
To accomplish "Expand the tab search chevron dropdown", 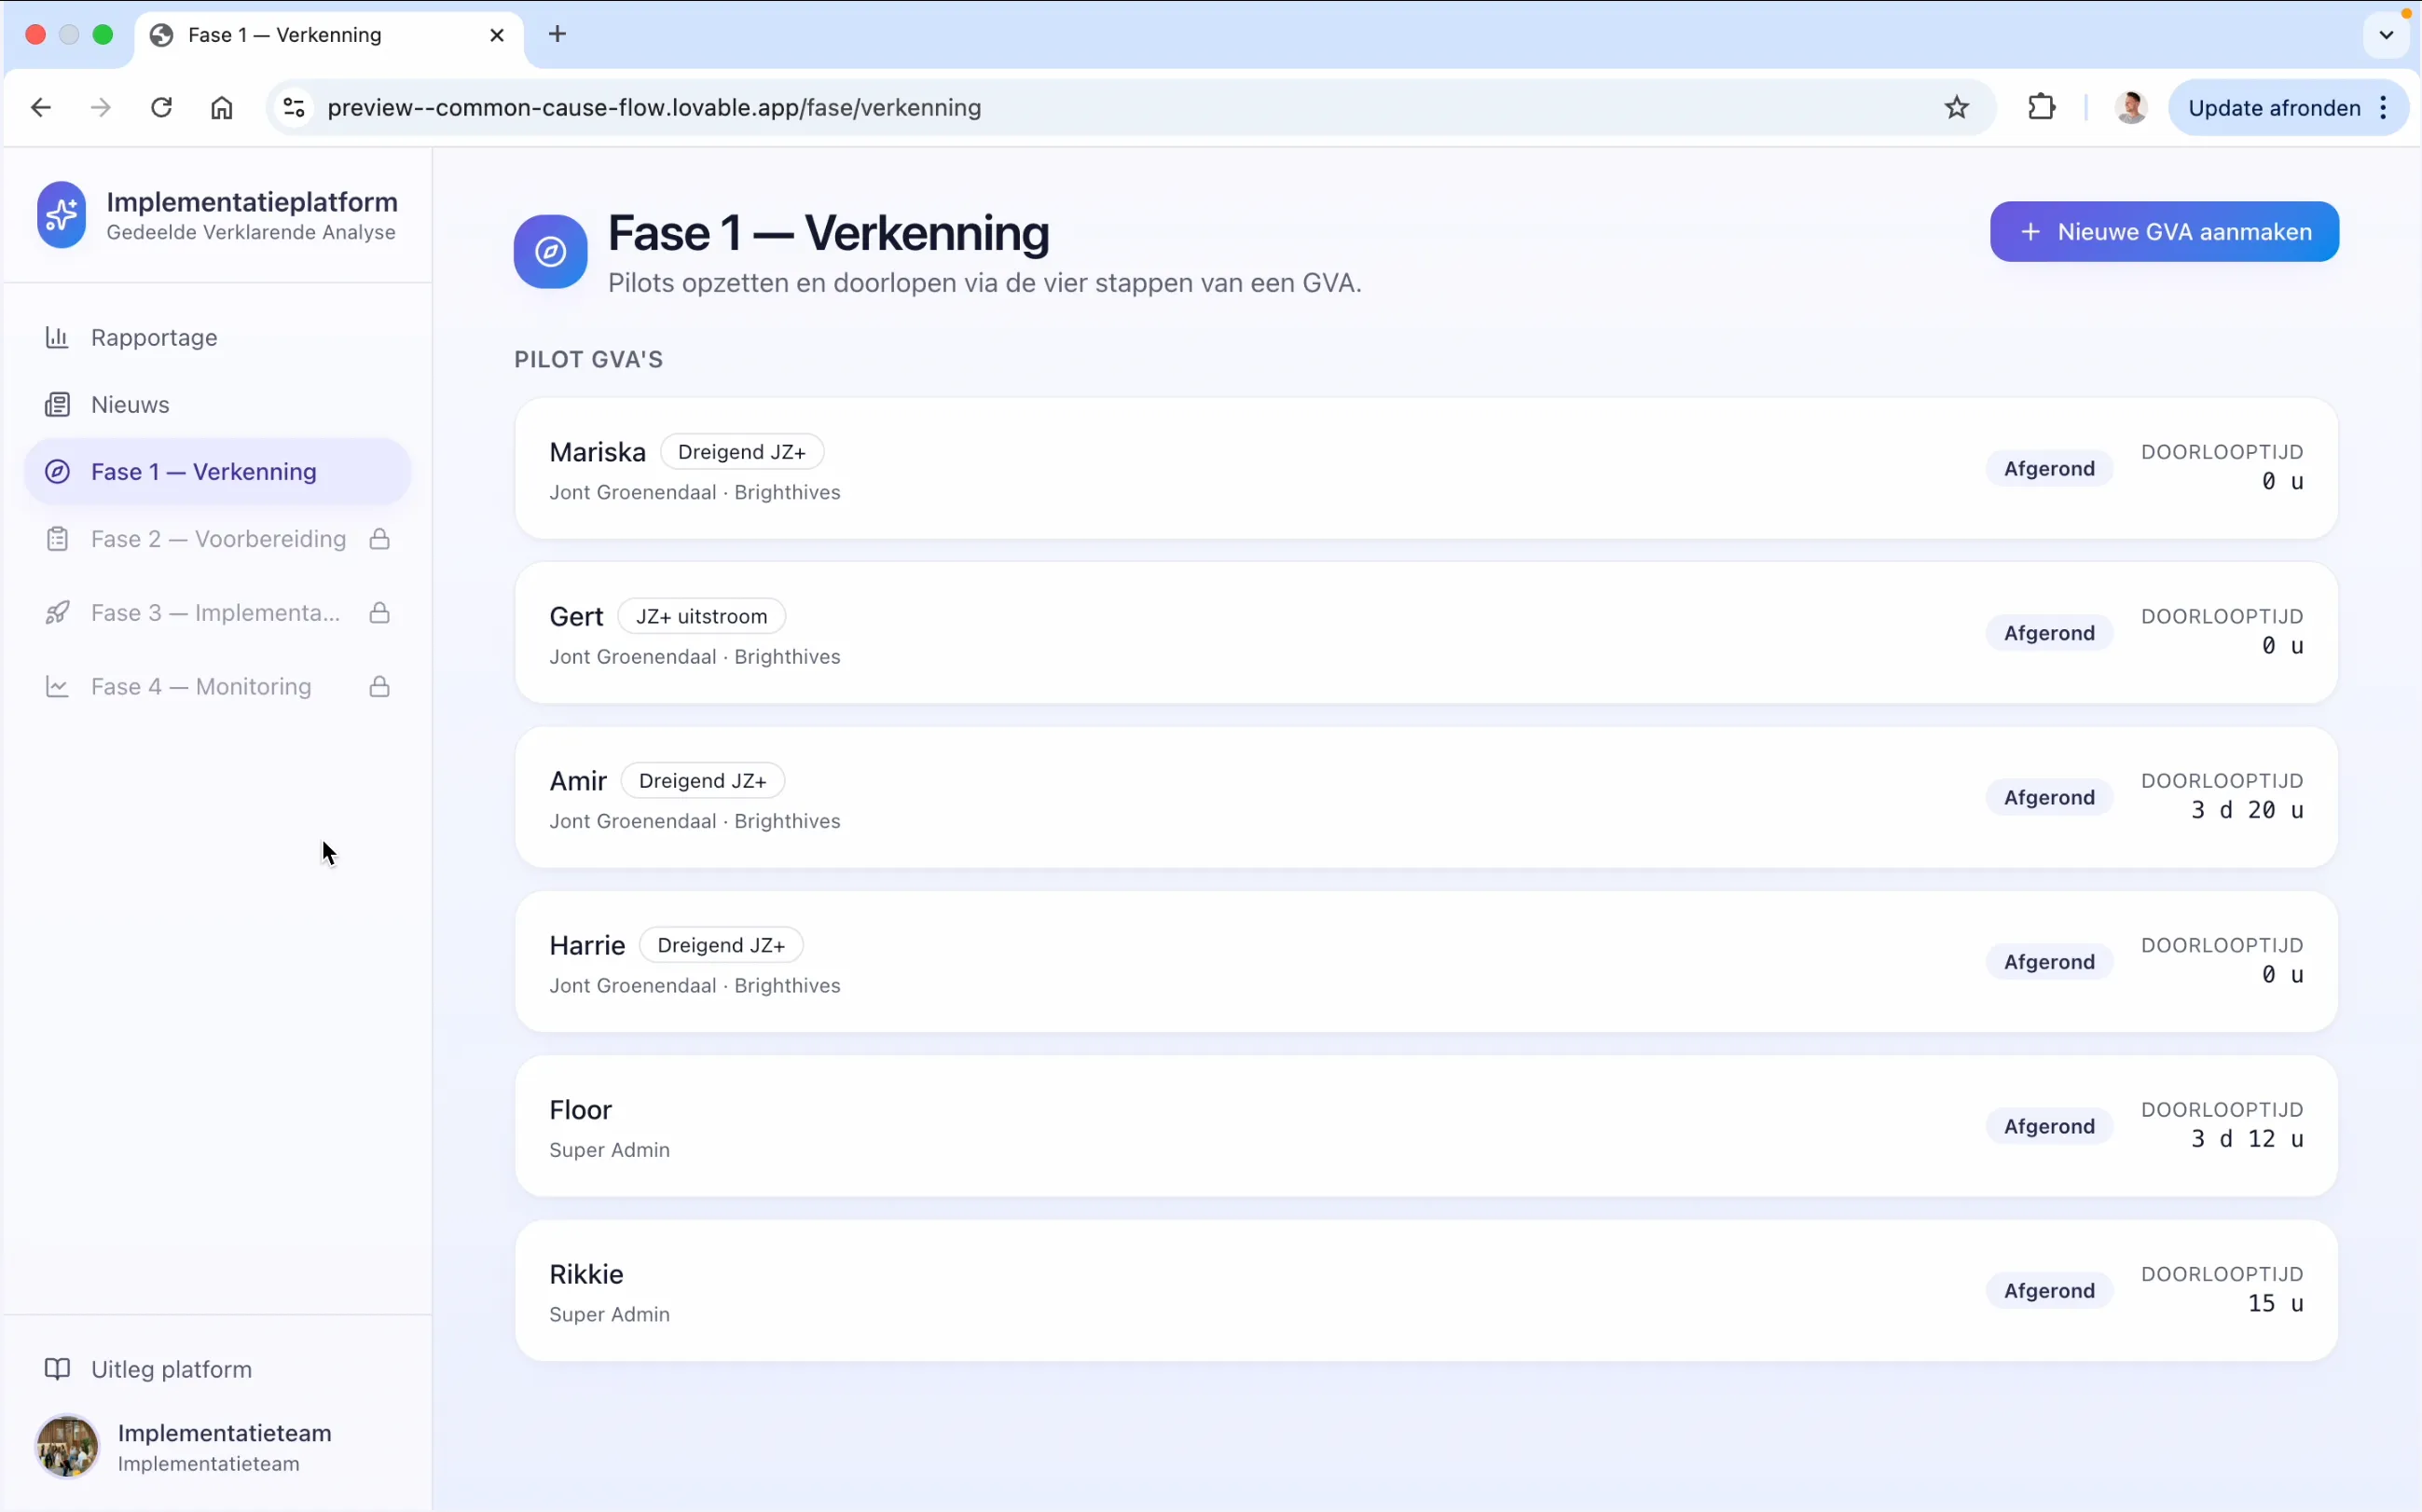I will coord(2386,35).
